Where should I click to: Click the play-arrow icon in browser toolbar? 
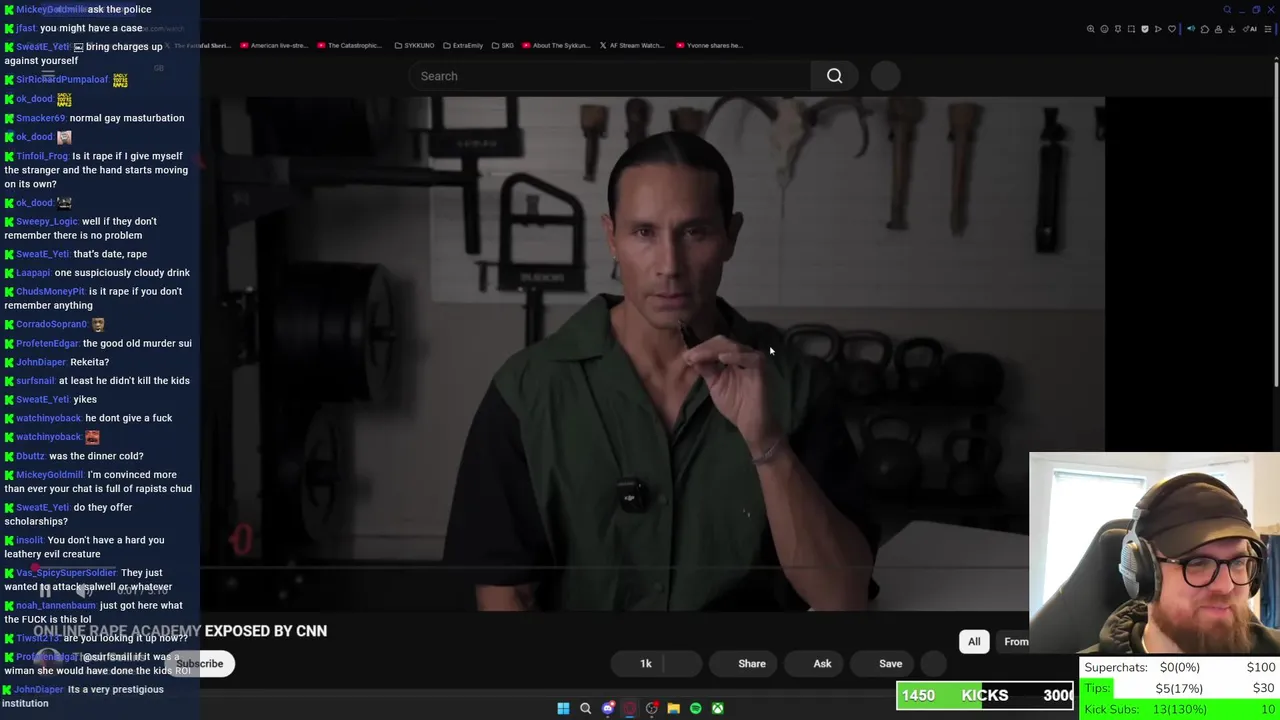(1158, 29)
